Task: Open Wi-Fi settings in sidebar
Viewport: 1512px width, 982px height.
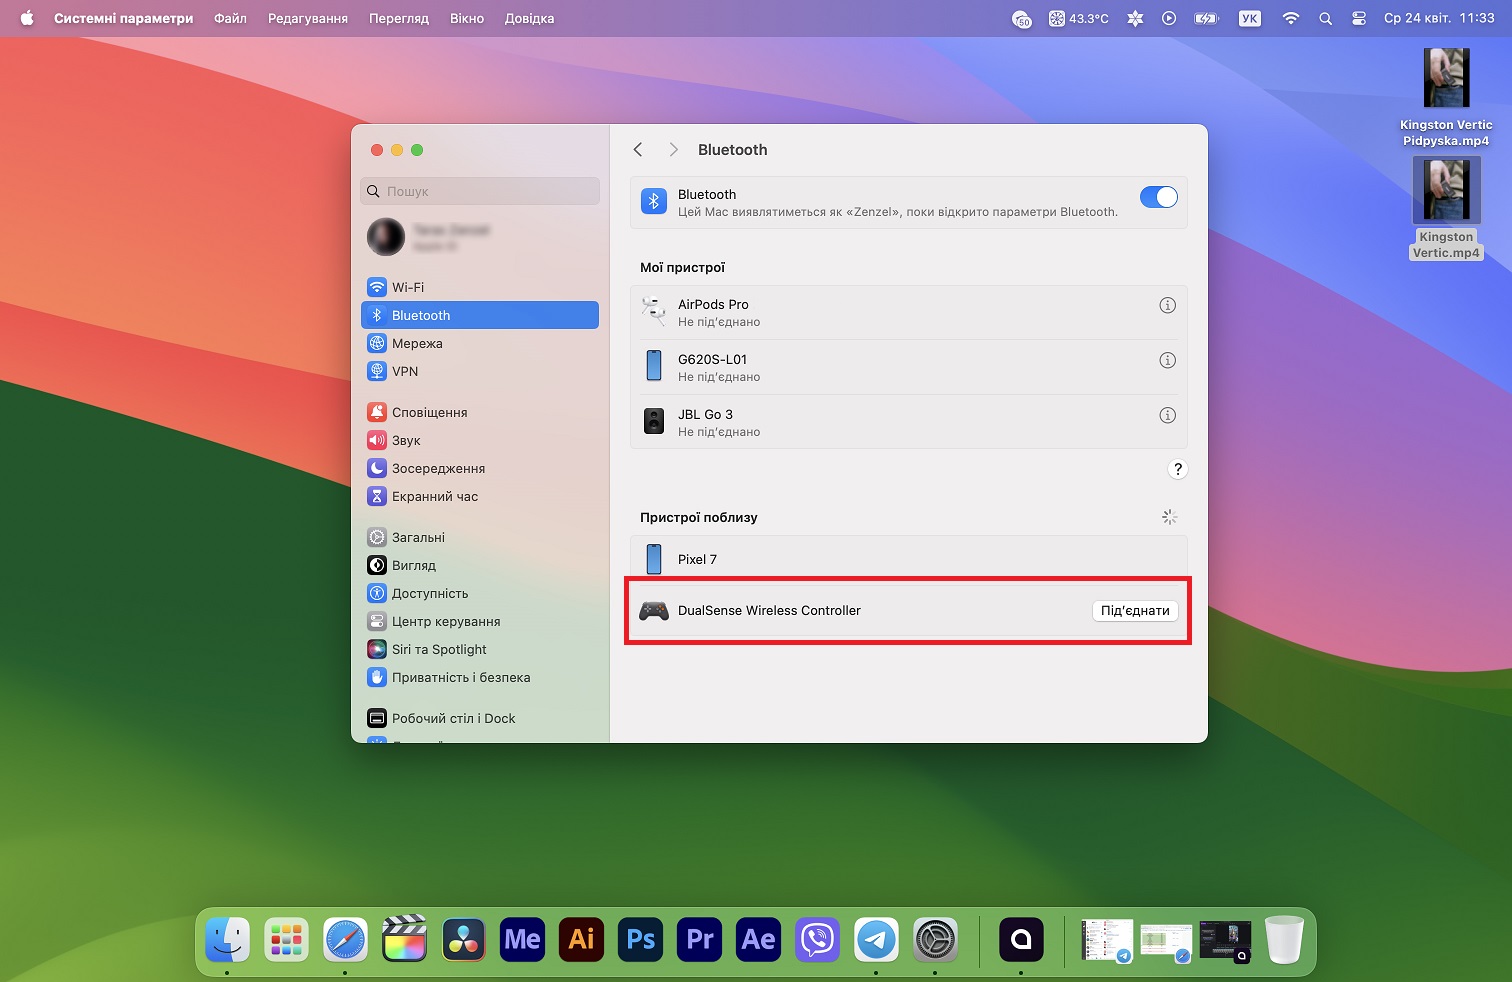Action: [x=480, y=287]
